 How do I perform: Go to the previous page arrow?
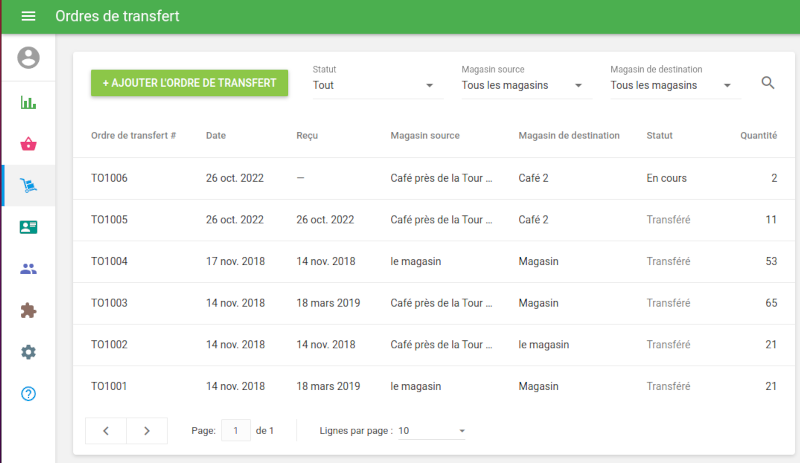106,431
